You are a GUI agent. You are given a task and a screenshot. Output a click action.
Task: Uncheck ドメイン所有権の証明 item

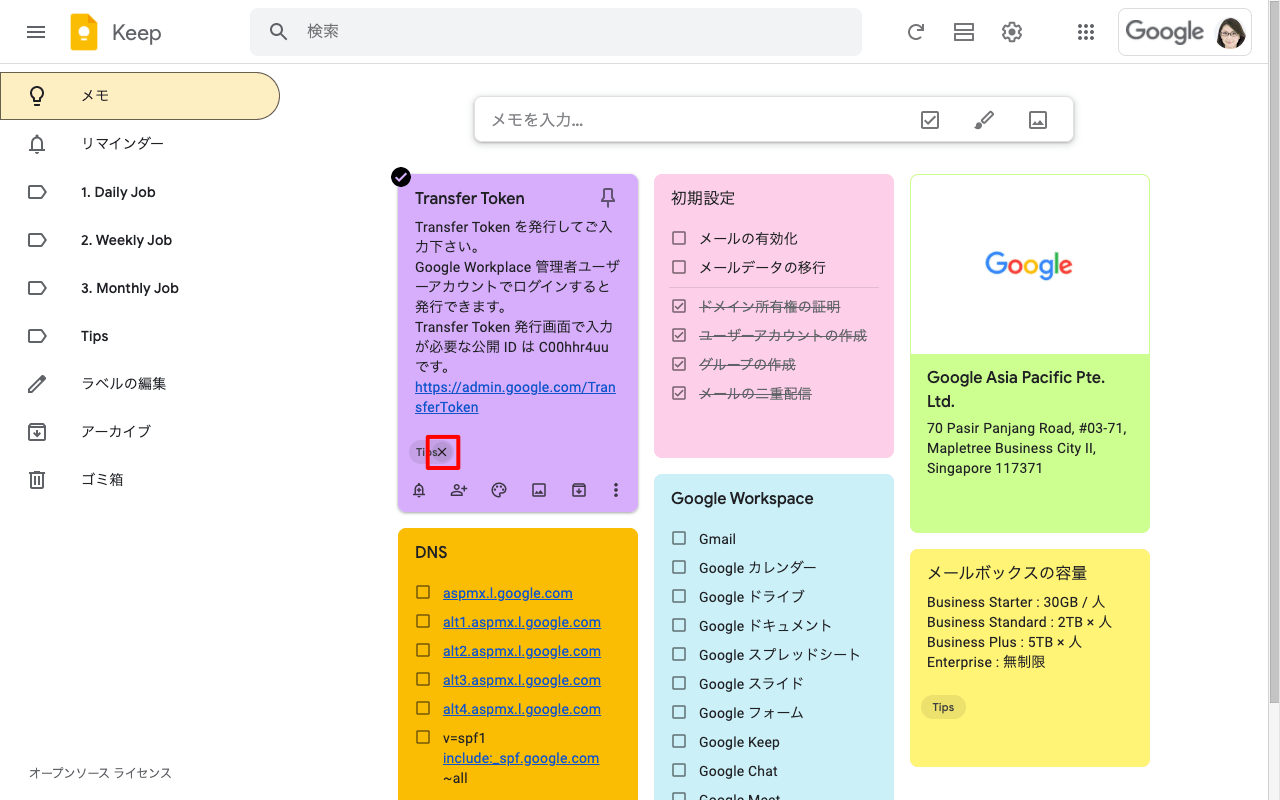(679, 306)
